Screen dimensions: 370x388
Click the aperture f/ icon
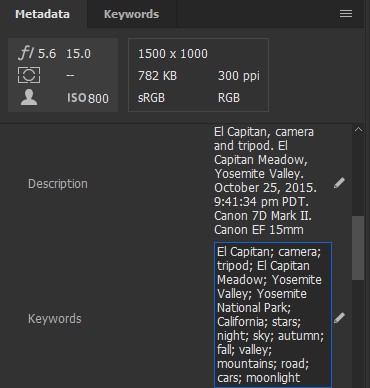point(26,53)
